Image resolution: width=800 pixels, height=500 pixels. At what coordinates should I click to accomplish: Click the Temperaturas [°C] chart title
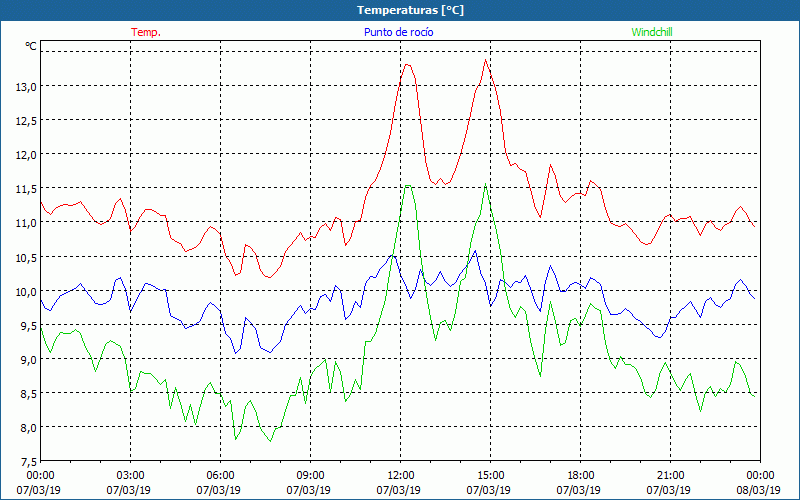tap(410, 10)
